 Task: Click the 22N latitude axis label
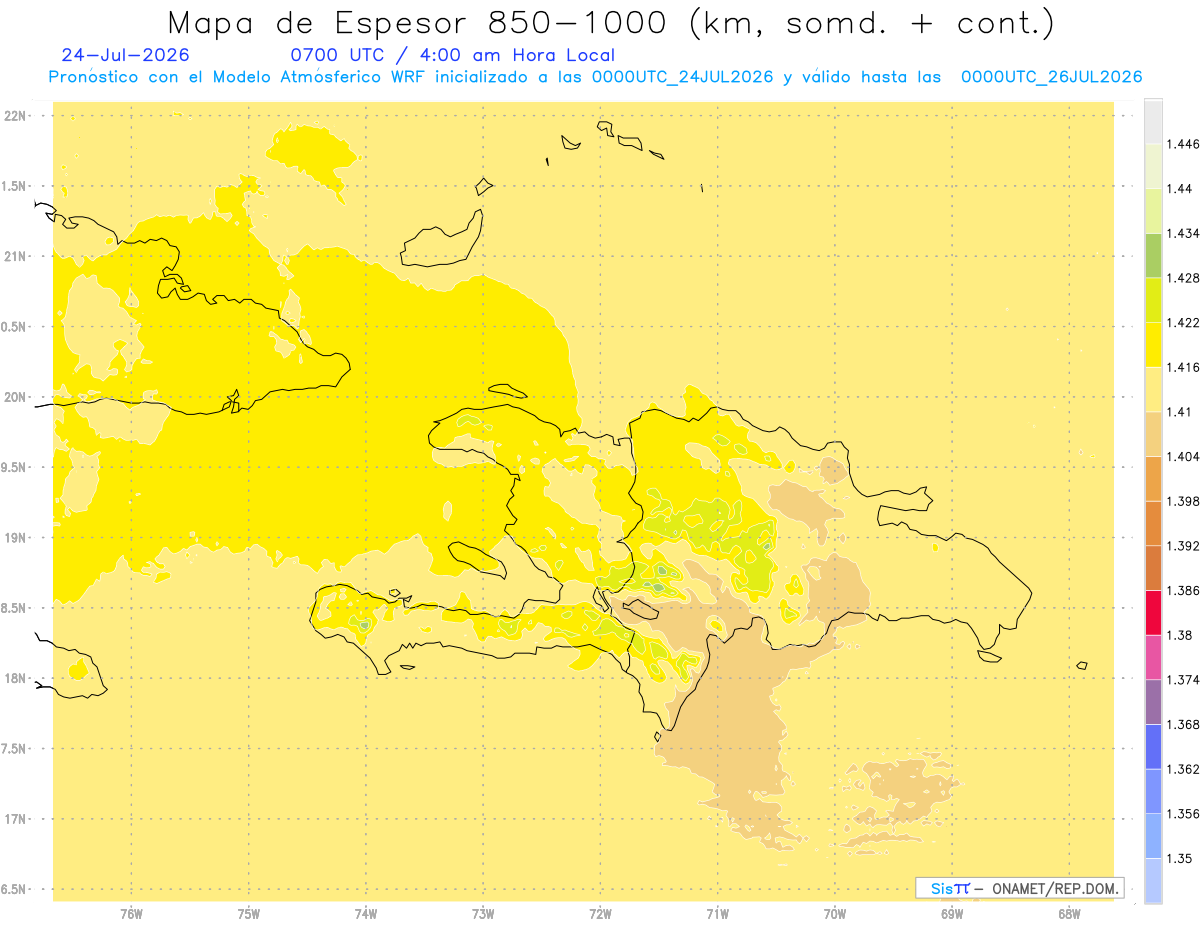(x=16, y=115)
